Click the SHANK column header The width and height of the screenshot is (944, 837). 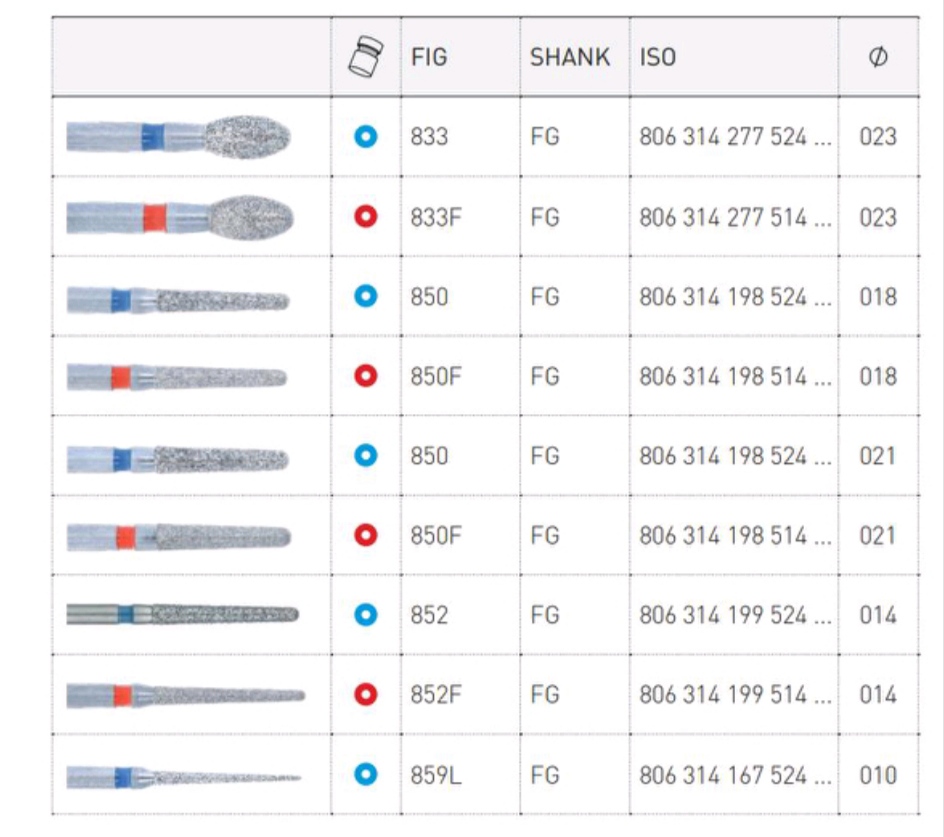[570, 57]
